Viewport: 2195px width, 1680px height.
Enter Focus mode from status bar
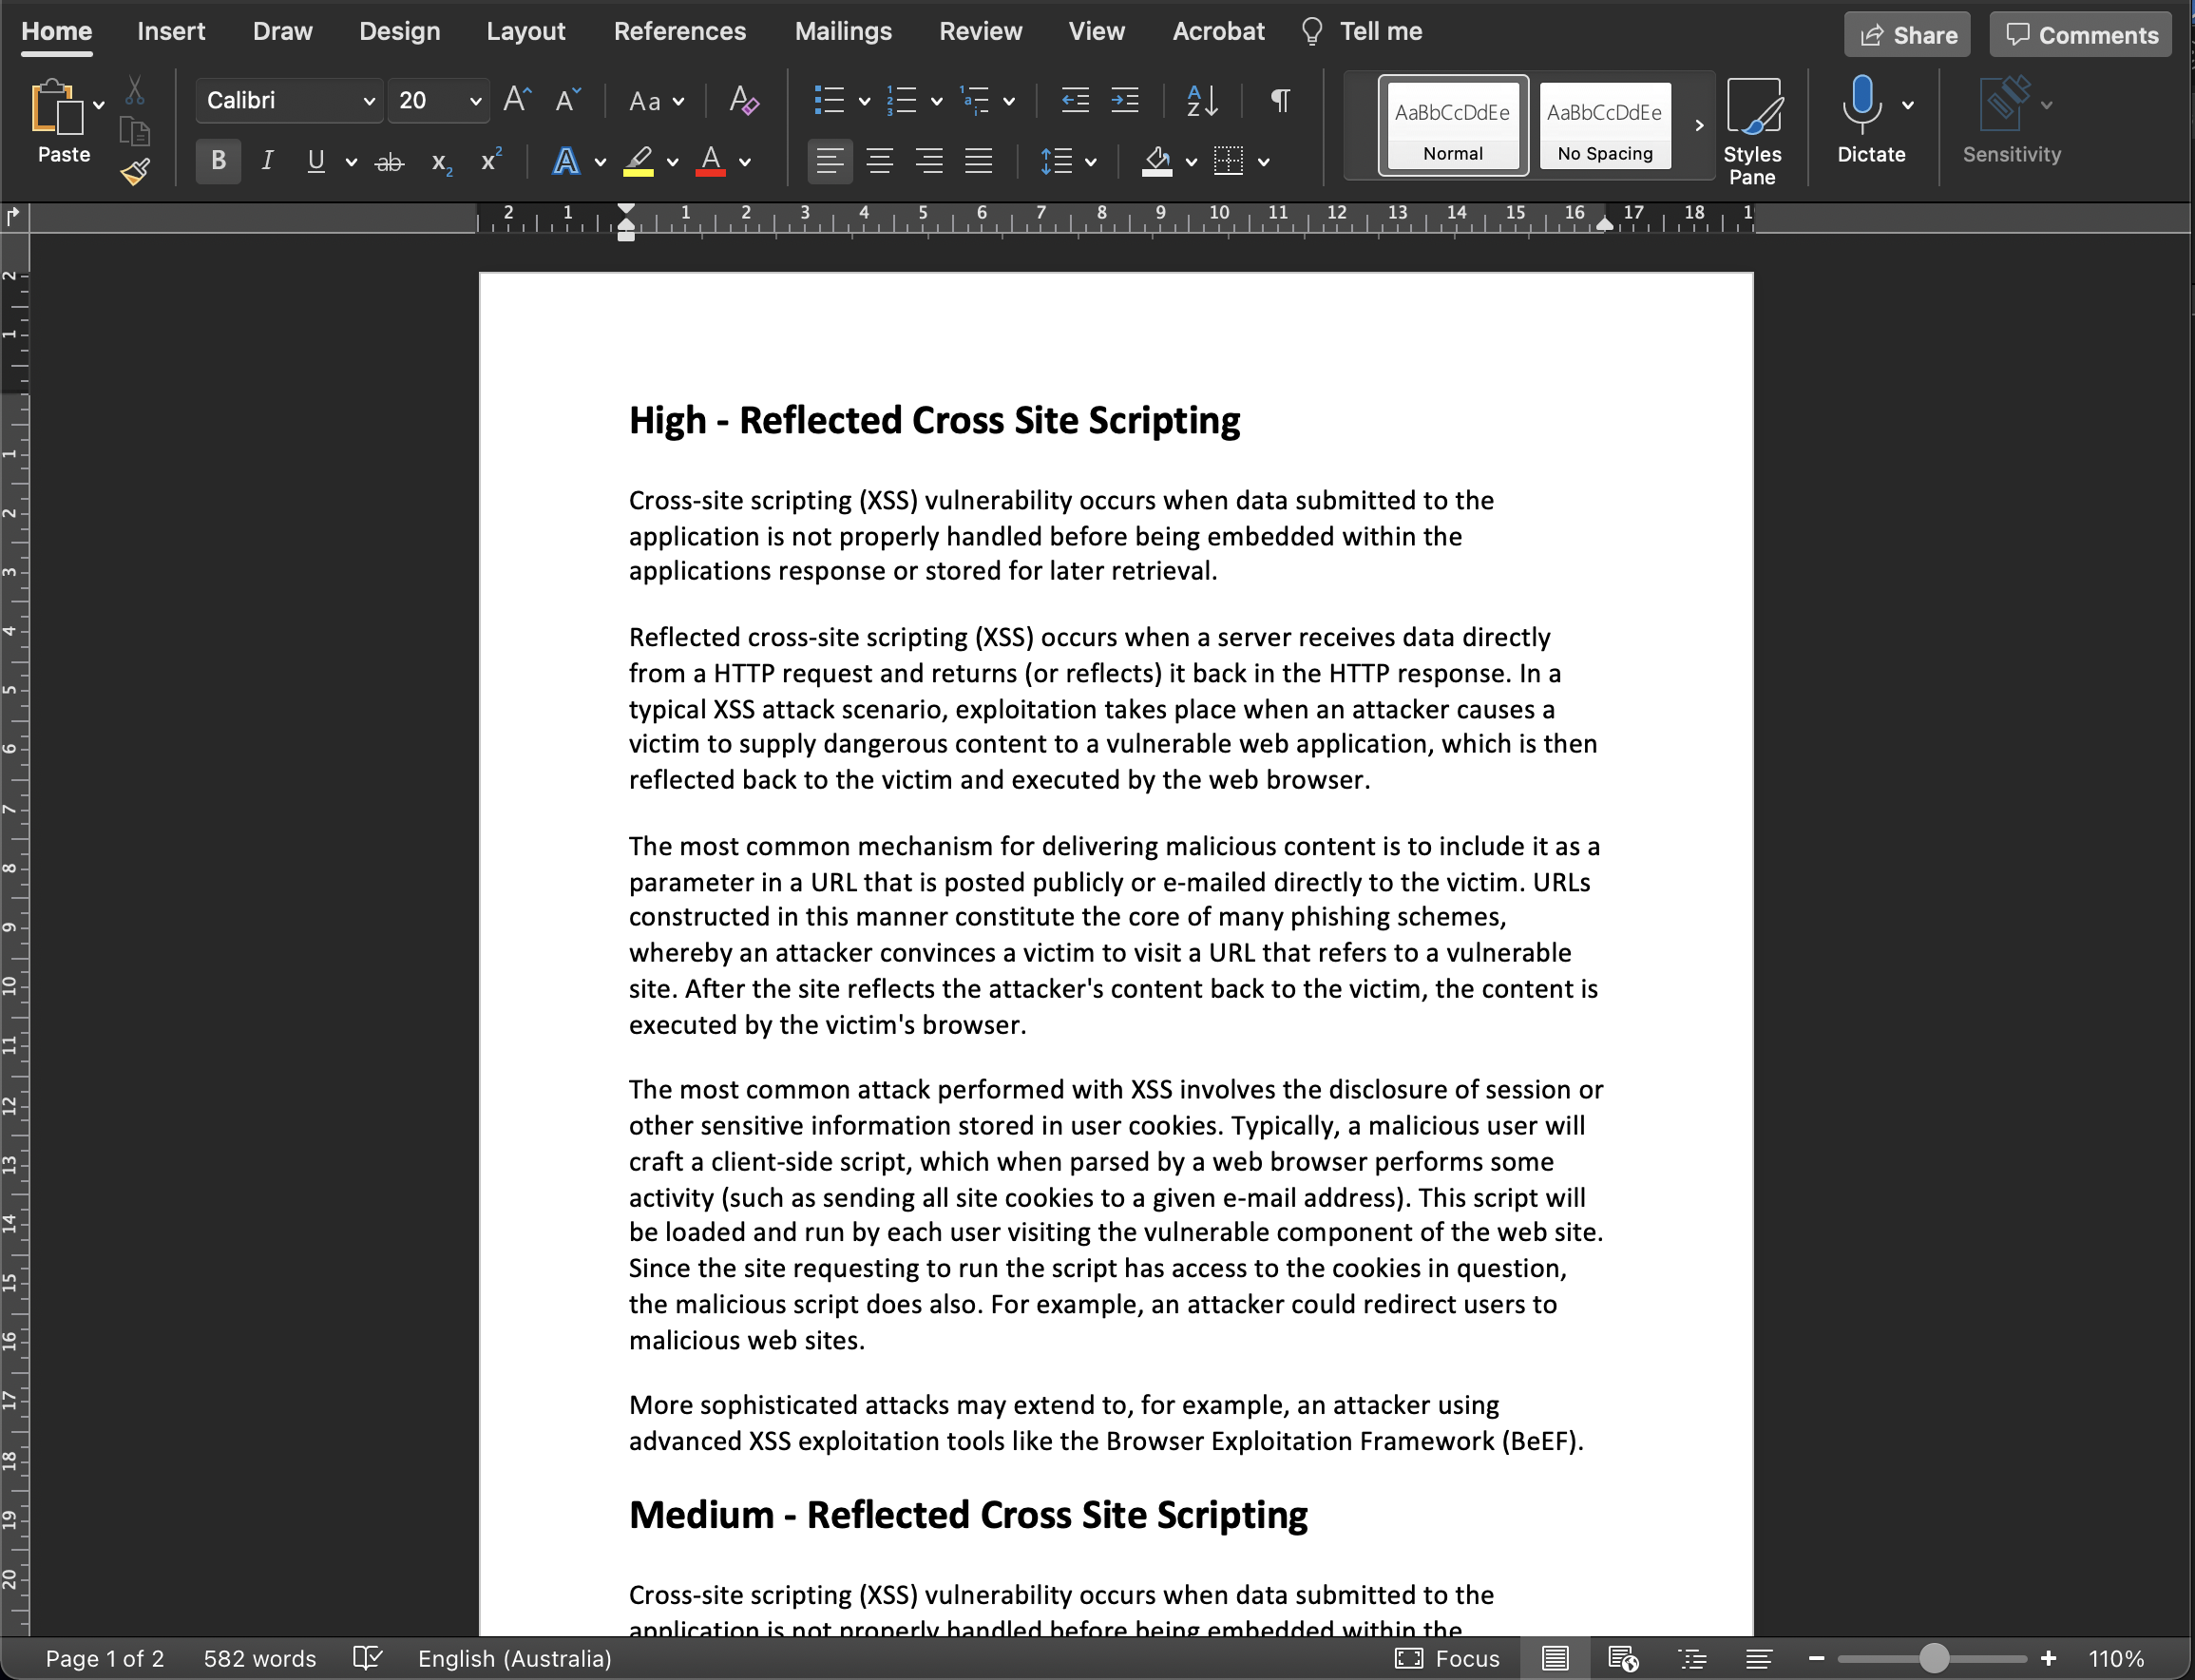1447,1658
